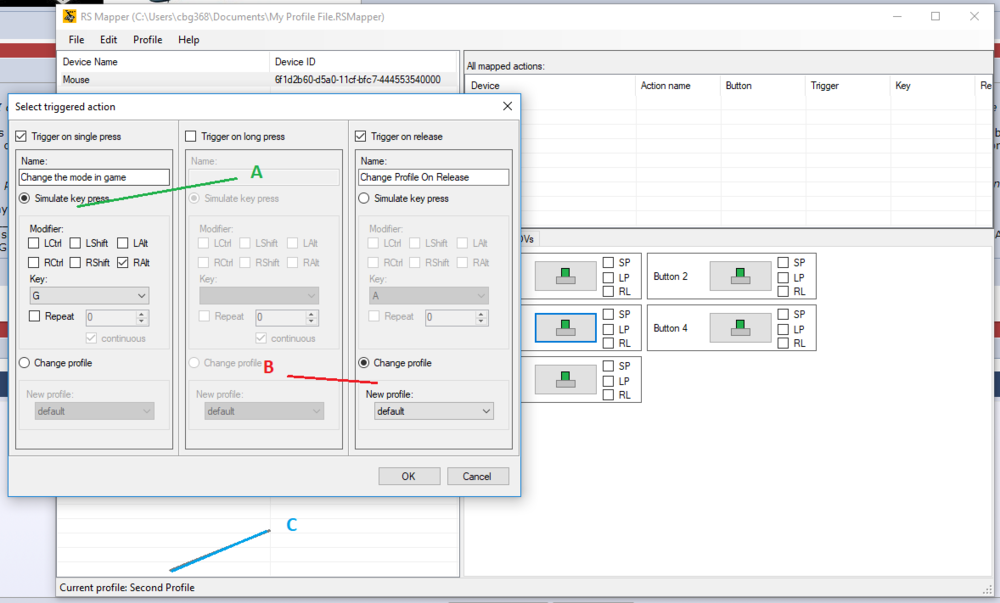The width and height of the screenshot is (1000, 603).
Task: Check RL box for Button 4
Action: tap(783, 343)
